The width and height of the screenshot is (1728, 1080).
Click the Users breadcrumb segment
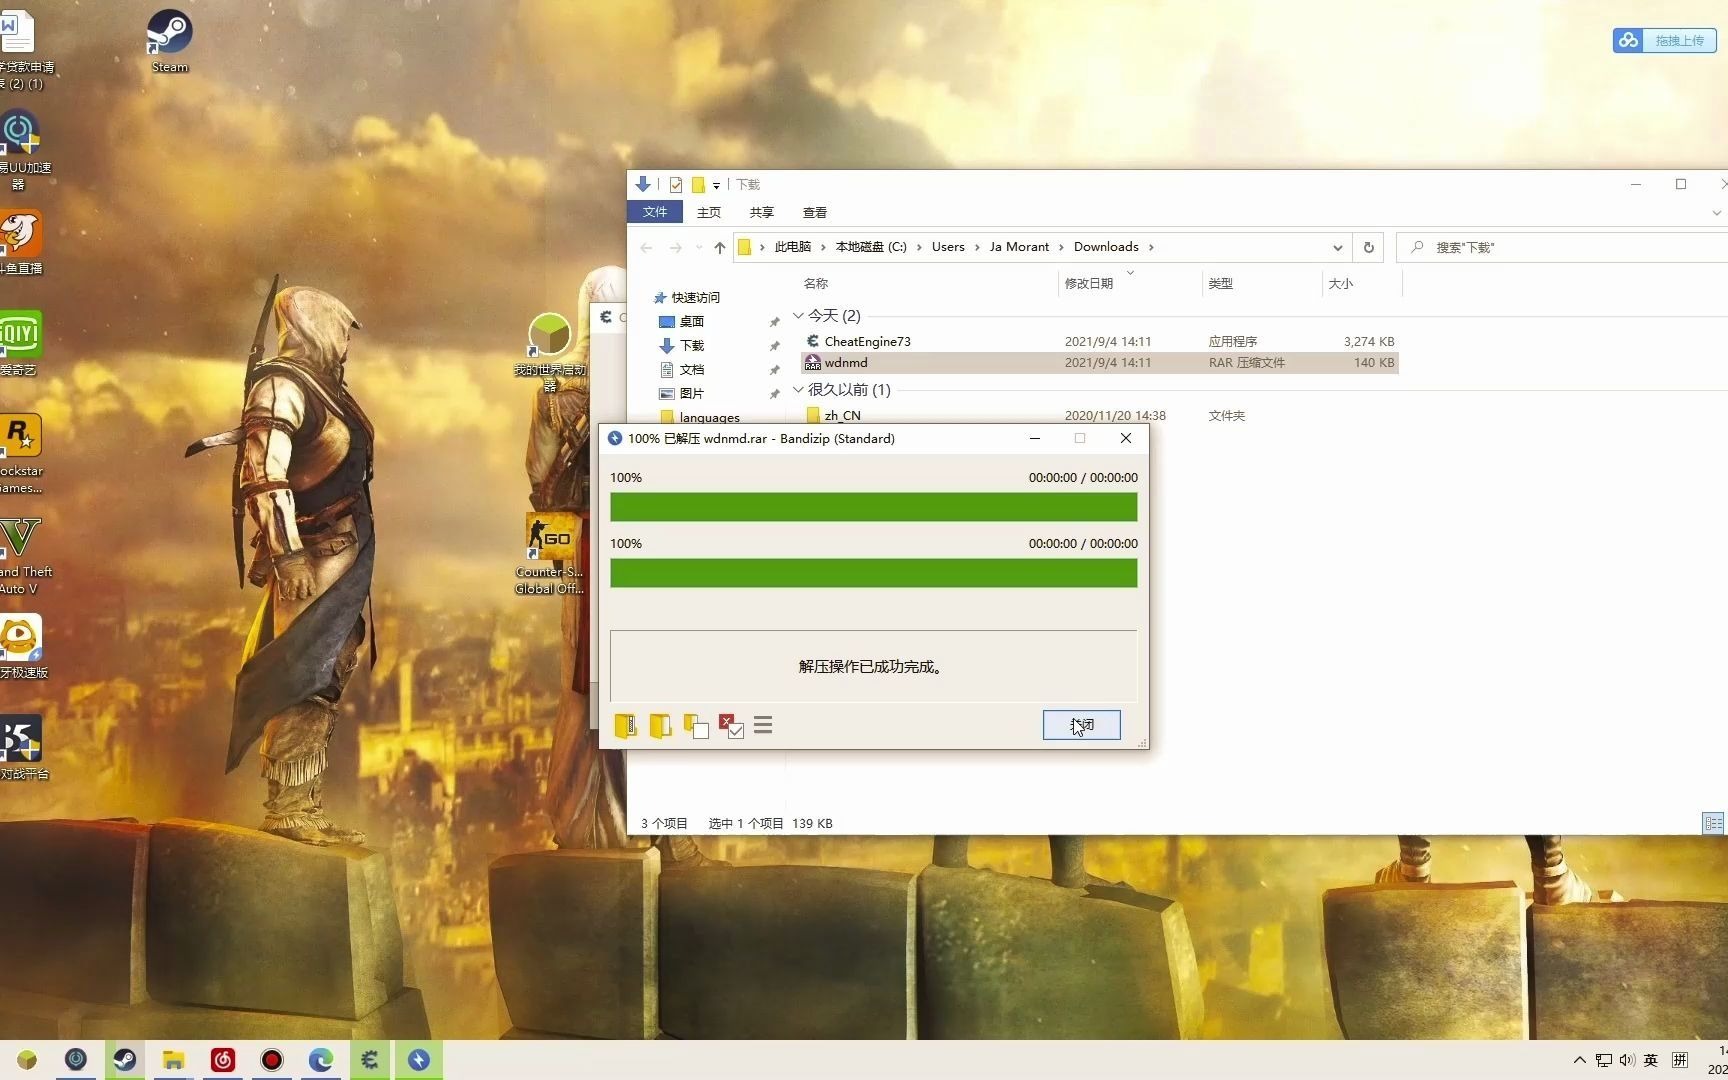[948, 247]
